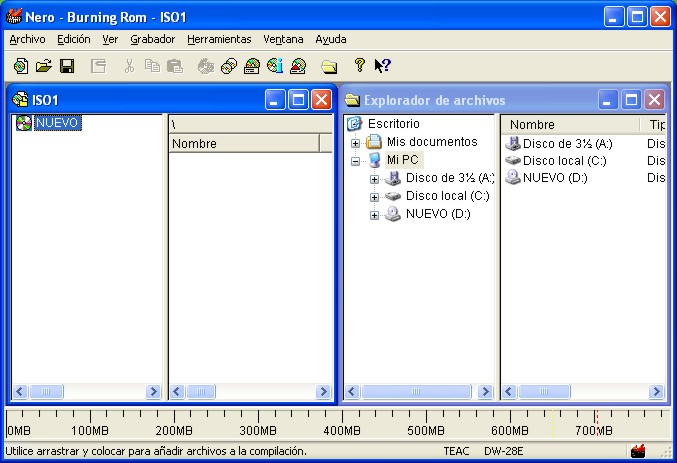Click the Open folder toolbar icon
The height and width of the screenshot is (463, 677).
click(43, 66)
